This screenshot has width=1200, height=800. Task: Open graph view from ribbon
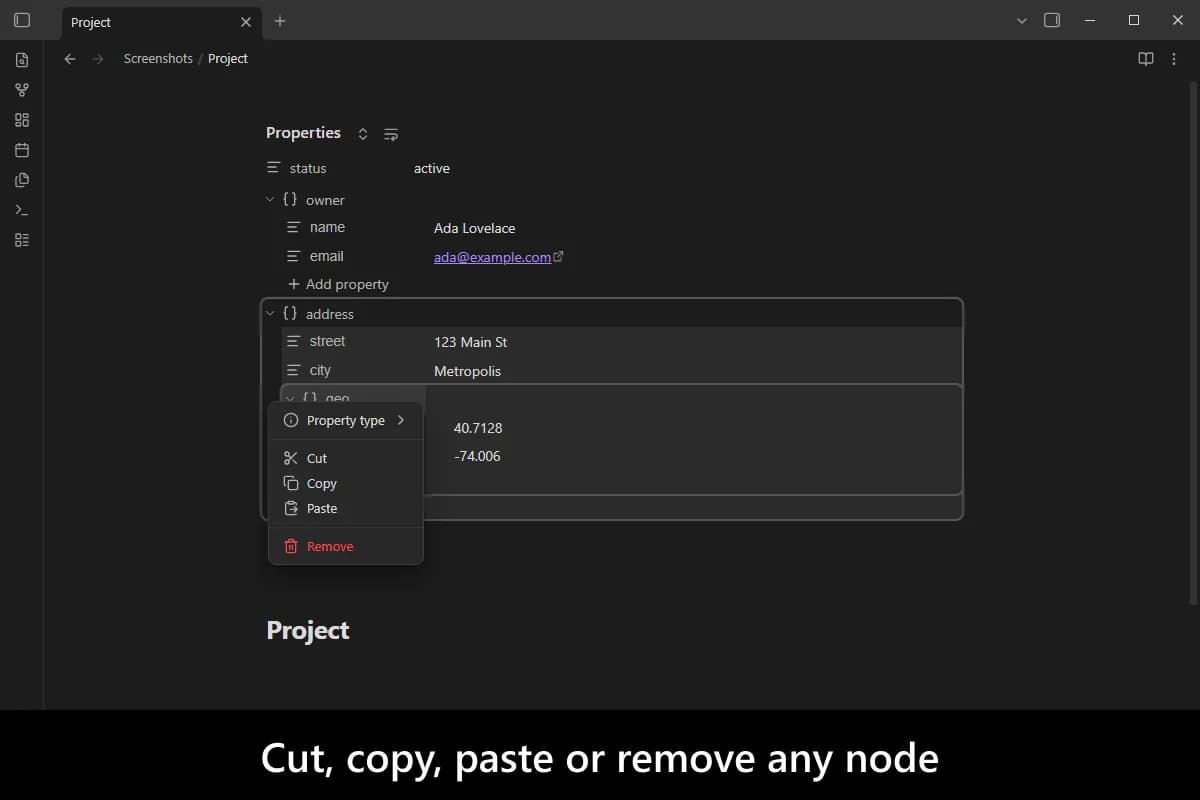click(21, 90)
